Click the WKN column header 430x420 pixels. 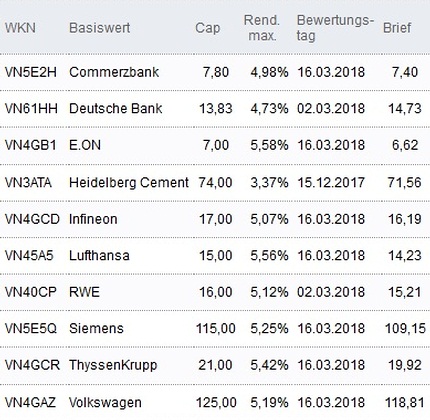click(x=20, y=28)
